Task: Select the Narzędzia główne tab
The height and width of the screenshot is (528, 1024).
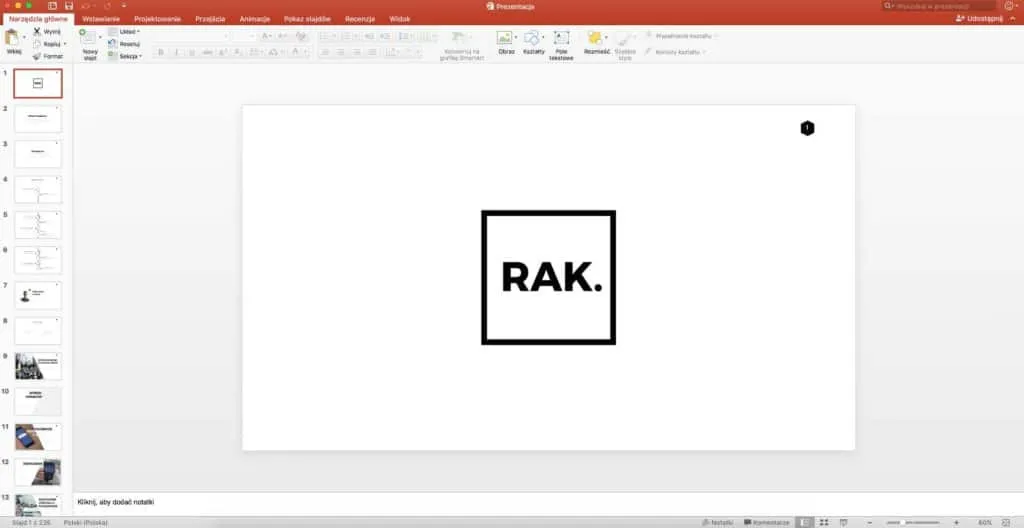Action: [38, 19]
